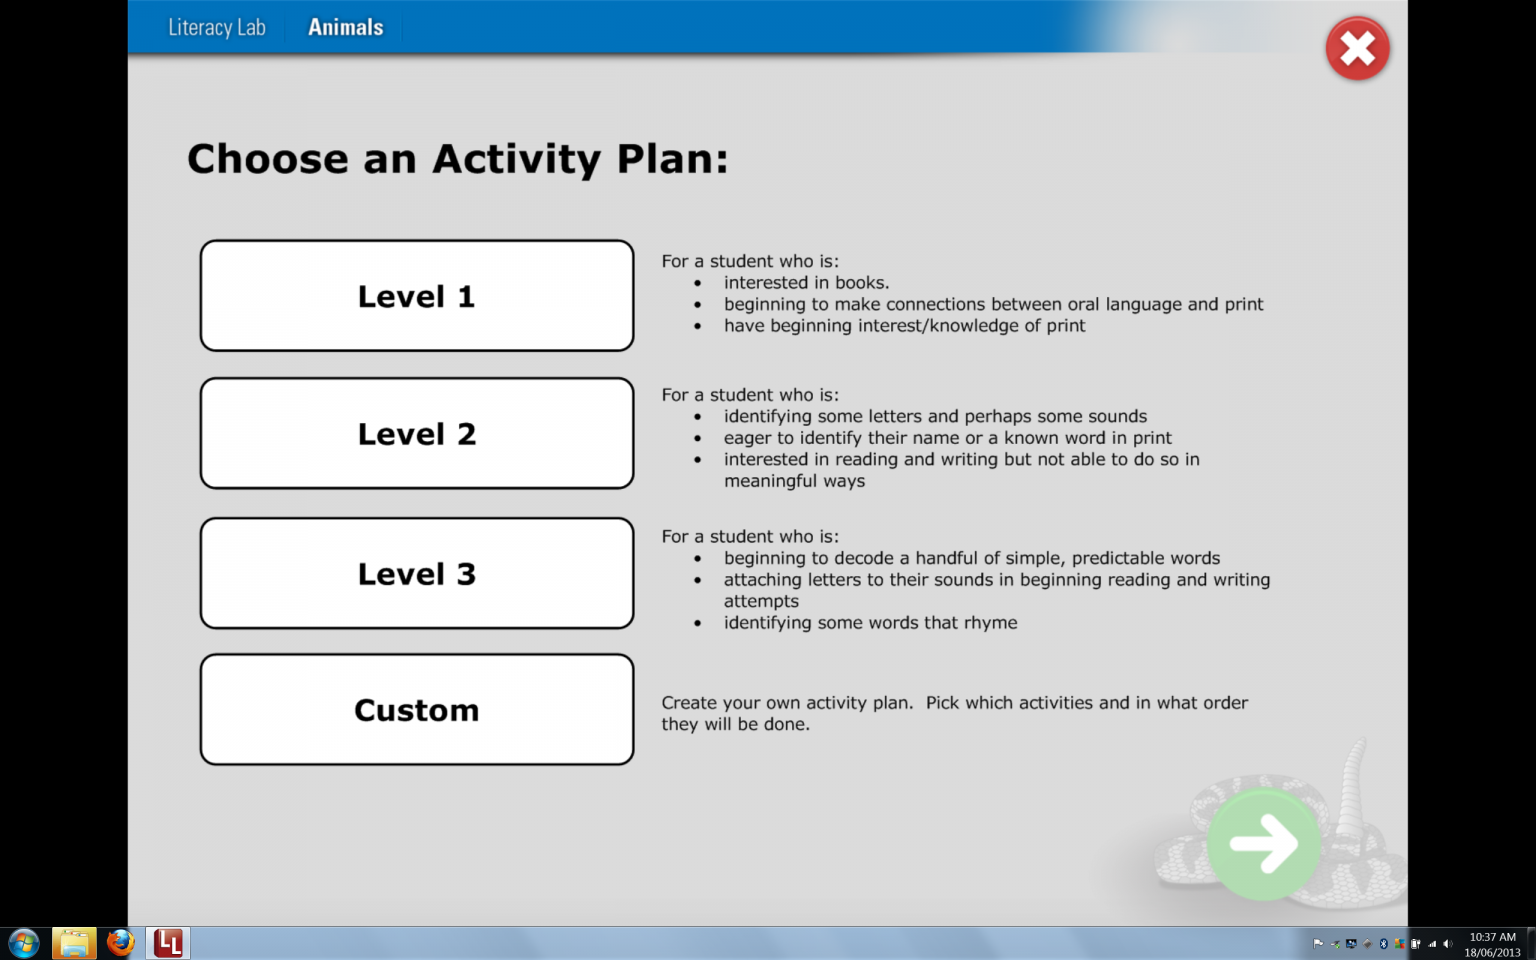
Task: Click the Show Desktop strip on the taskbar
Action: point(1532,944)
